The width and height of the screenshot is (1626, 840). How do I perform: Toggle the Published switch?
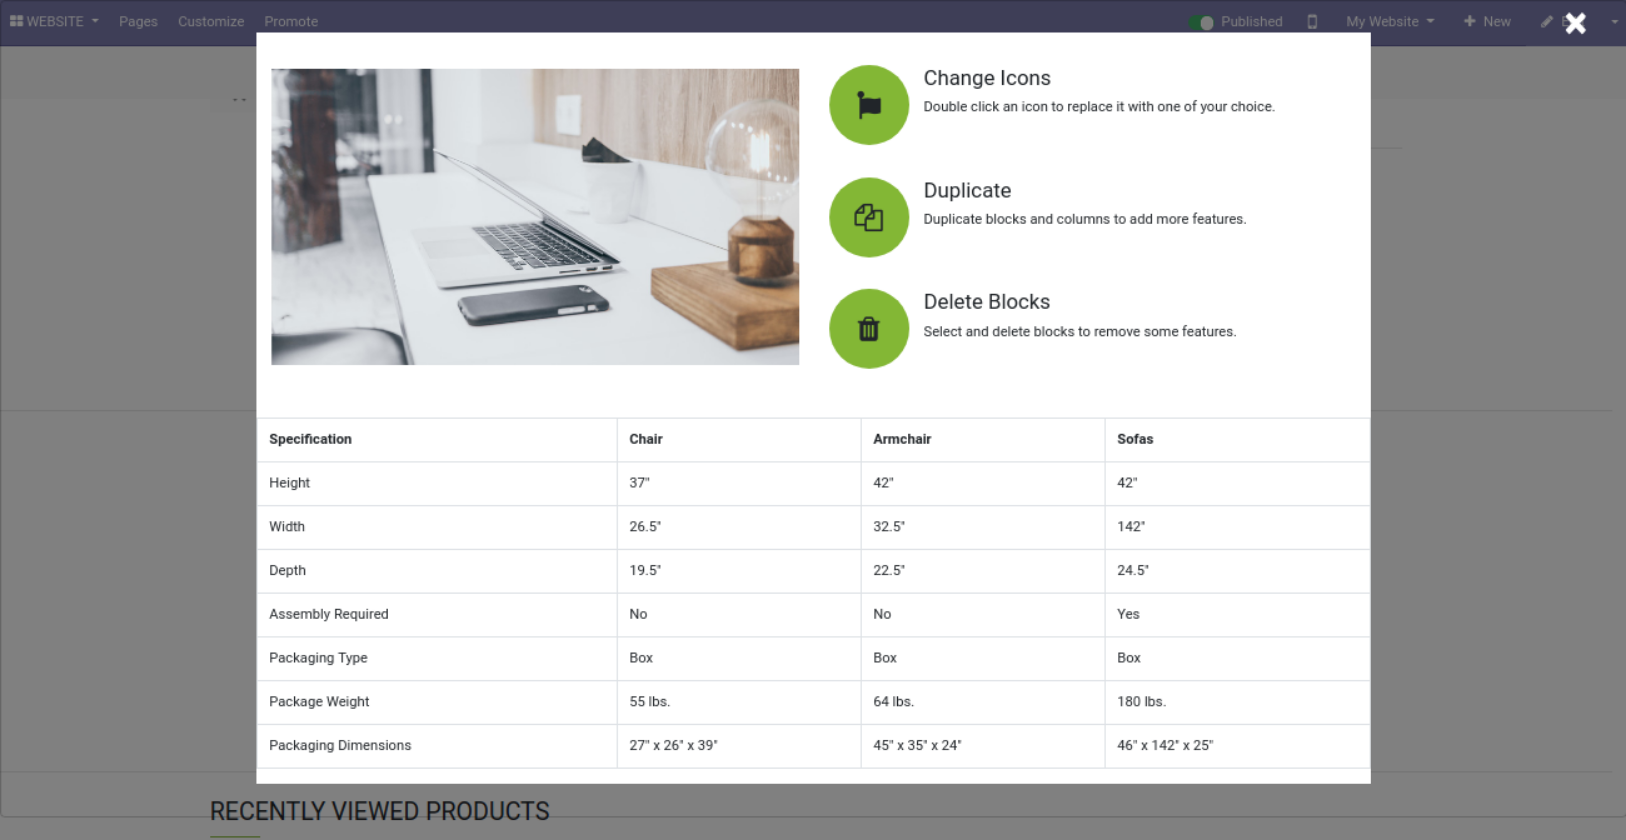coord(1201,22)
